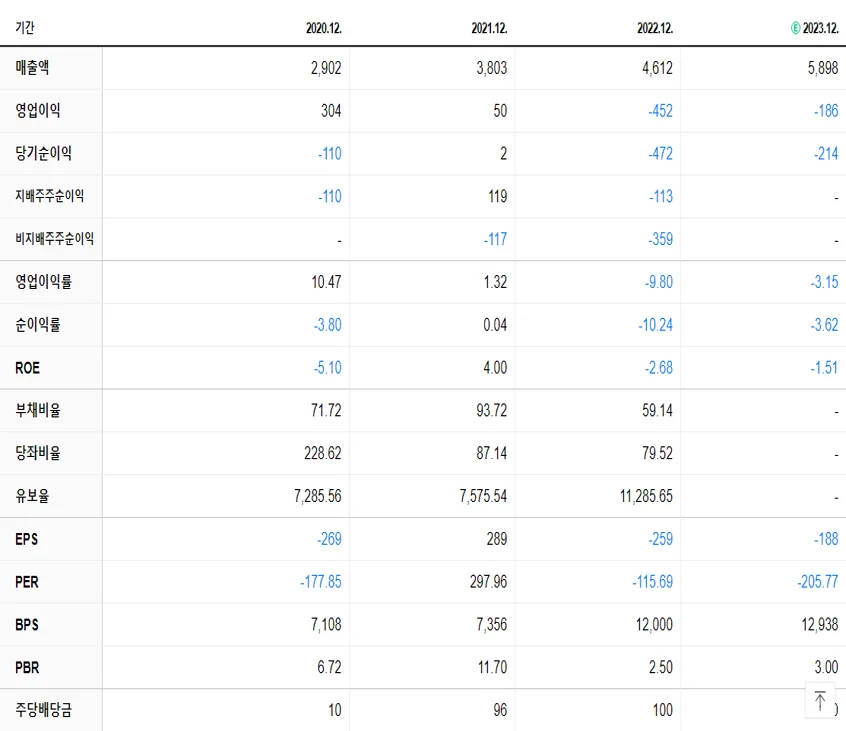This screenshot has height=731, width=846.
Task: Click the 주당배당금 row label
Action: 43,710
